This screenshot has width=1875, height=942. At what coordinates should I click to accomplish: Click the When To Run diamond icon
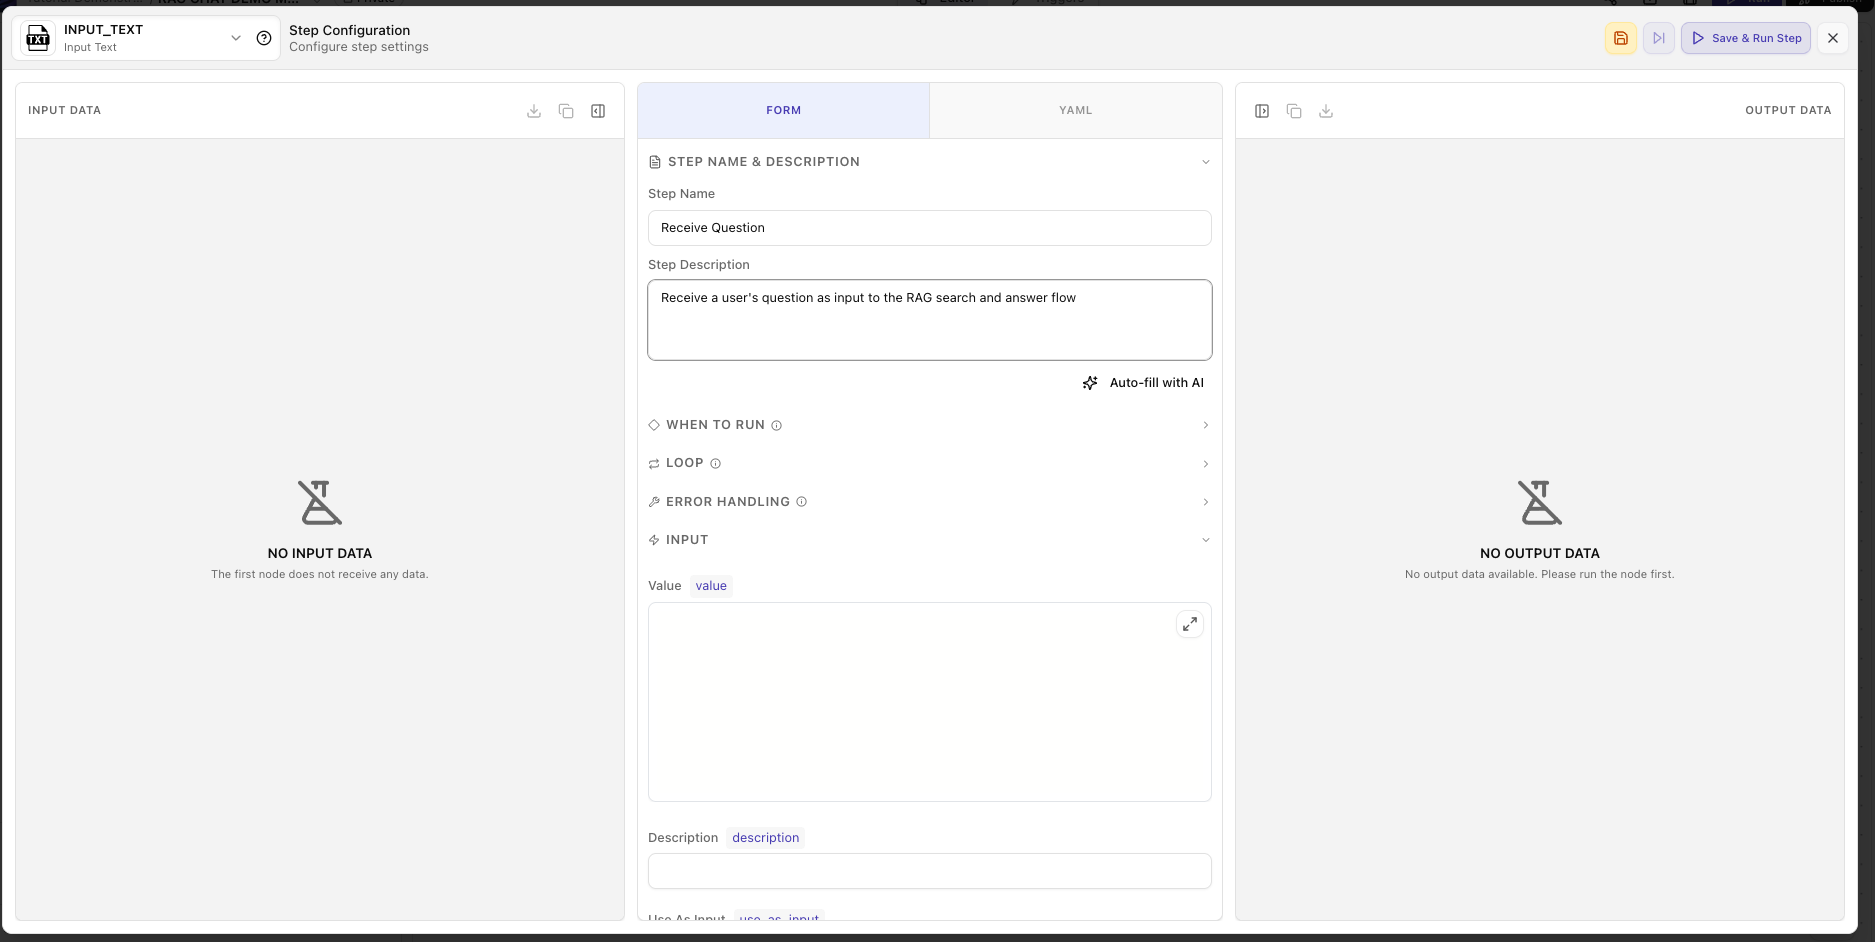click(x=654, y=425)
